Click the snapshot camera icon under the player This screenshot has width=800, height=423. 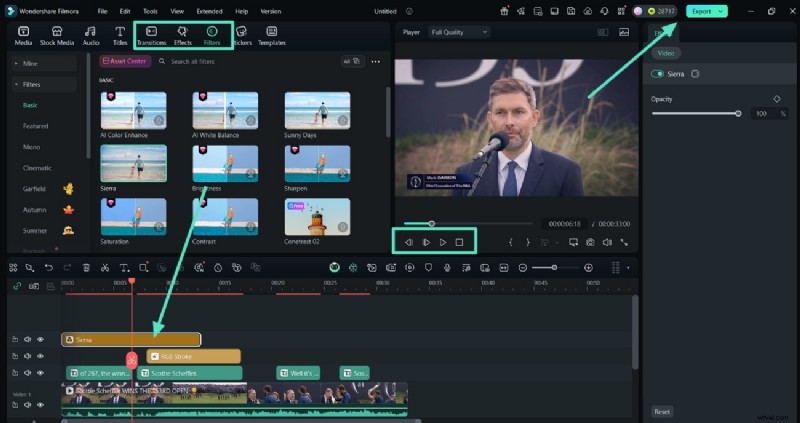click(590, 242)
